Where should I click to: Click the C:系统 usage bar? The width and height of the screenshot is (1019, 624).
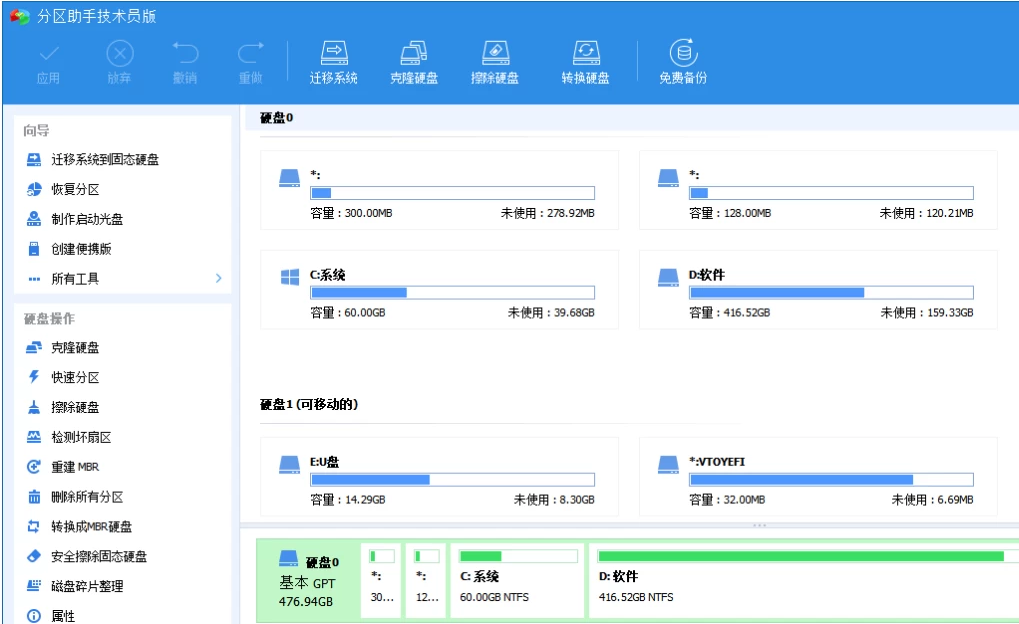pos(452,292)
